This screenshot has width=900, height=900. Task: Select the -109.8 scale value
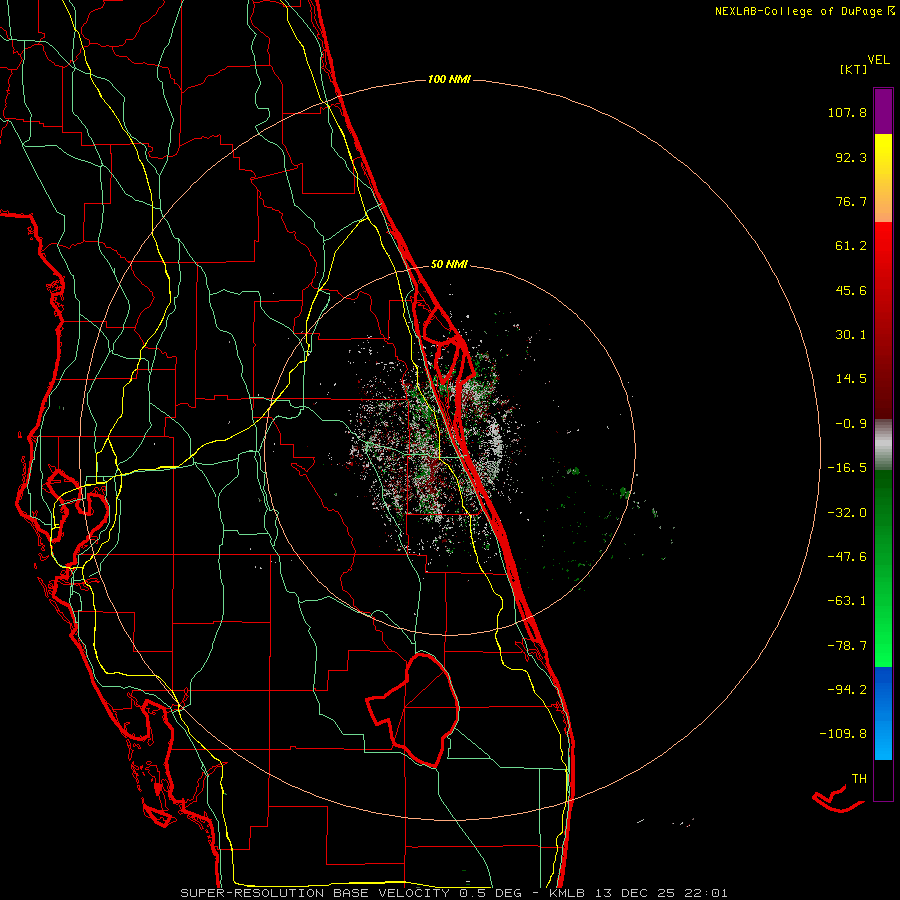(x=843, y=734)
